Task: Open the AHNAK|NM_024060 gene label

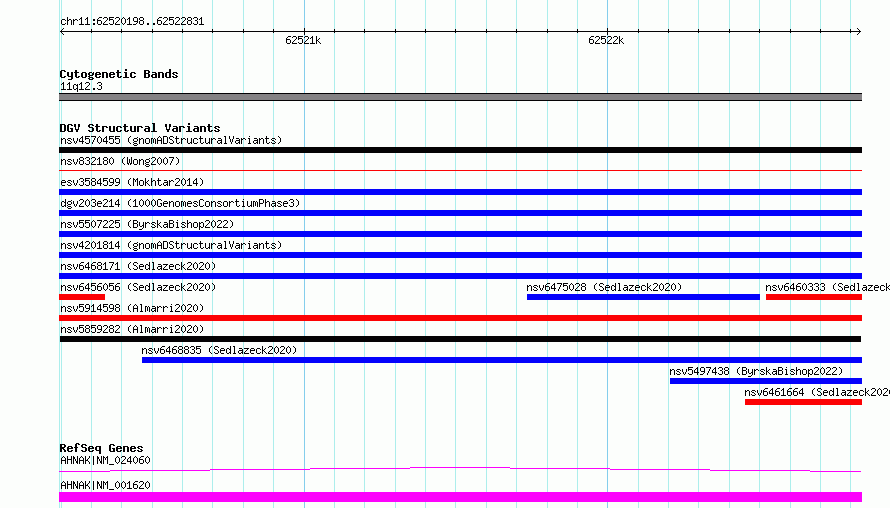Action: tap(105, 460)
